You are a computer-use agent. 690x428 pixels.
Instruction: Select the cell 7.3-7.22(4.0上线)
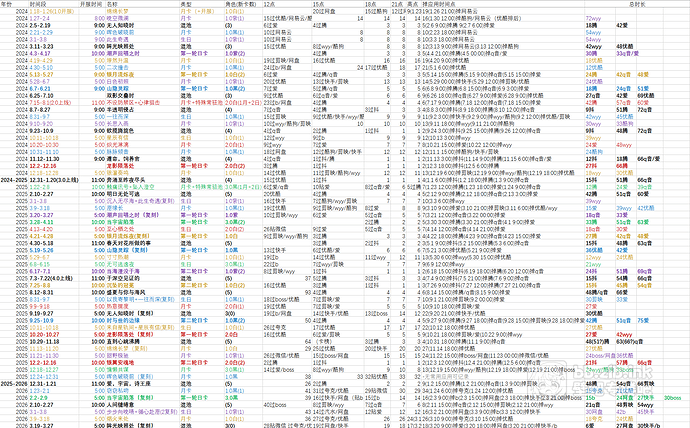pos(50,278)
